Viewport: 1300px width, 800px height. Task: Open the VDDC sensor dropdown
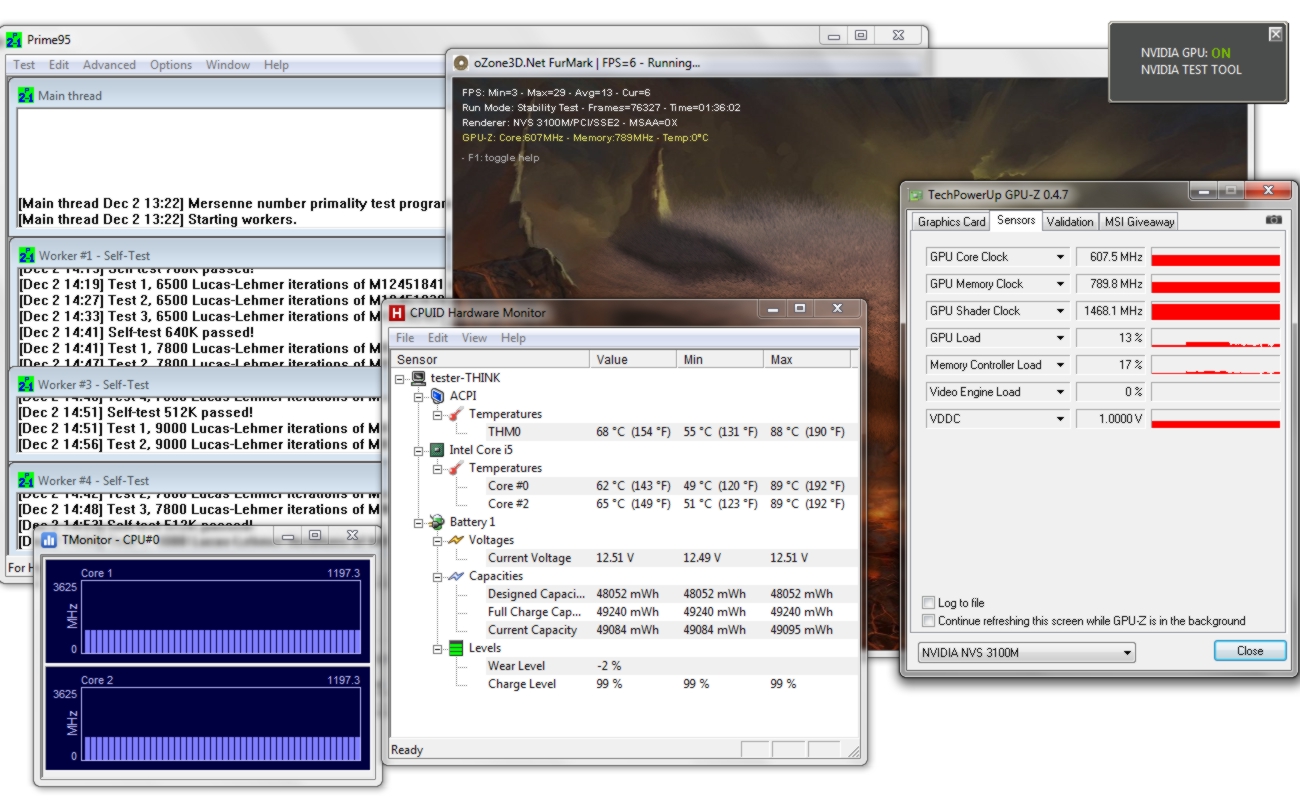click(x=1060, y=419)
